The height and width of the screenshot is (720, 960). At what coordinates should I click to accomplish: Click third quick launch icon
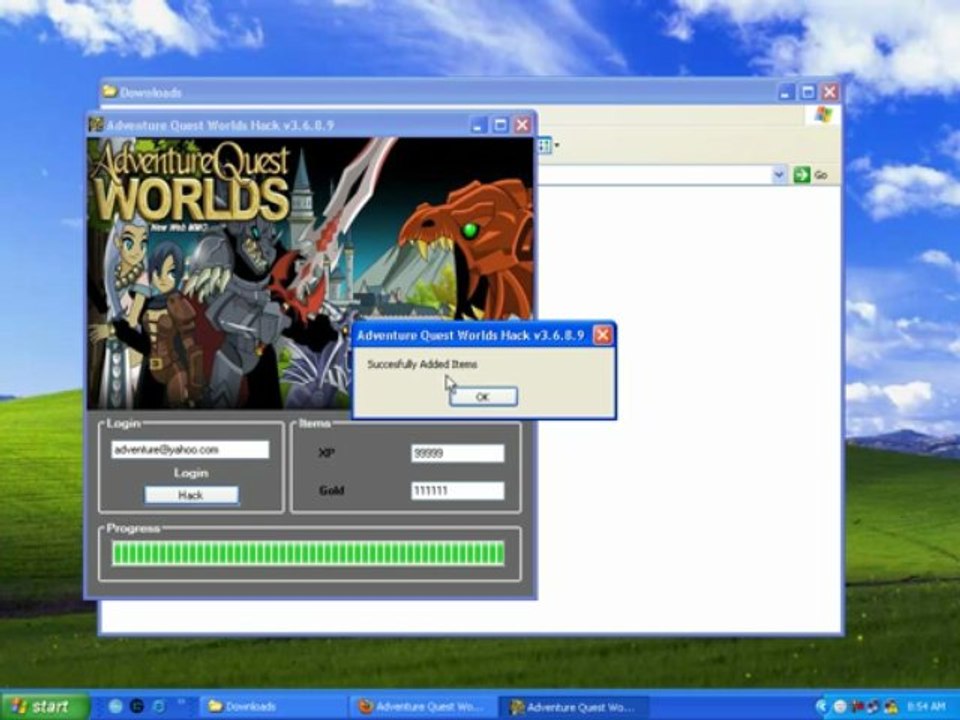coord(159,707)
